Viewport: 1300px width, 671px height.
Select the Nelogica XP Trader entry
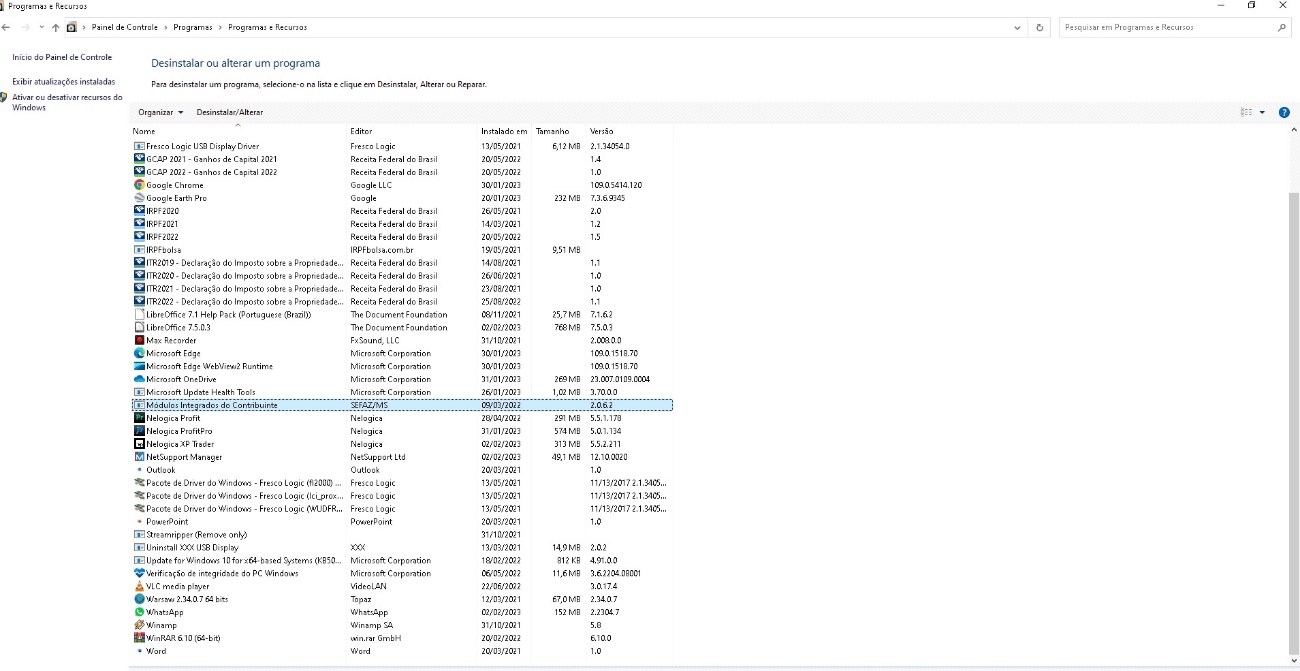click(x=402, y=444)
